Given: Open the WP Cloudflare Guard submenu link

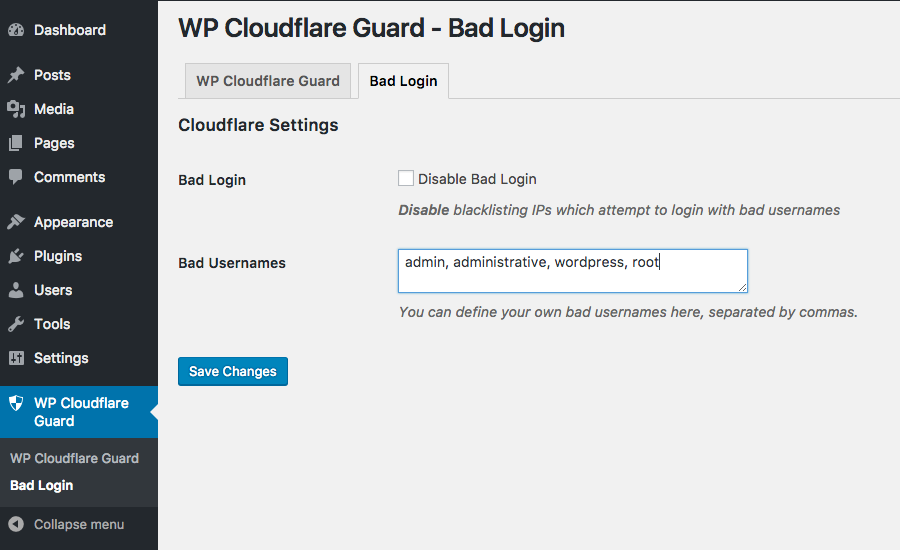Looking at the screenshot, I should point(75,458).
